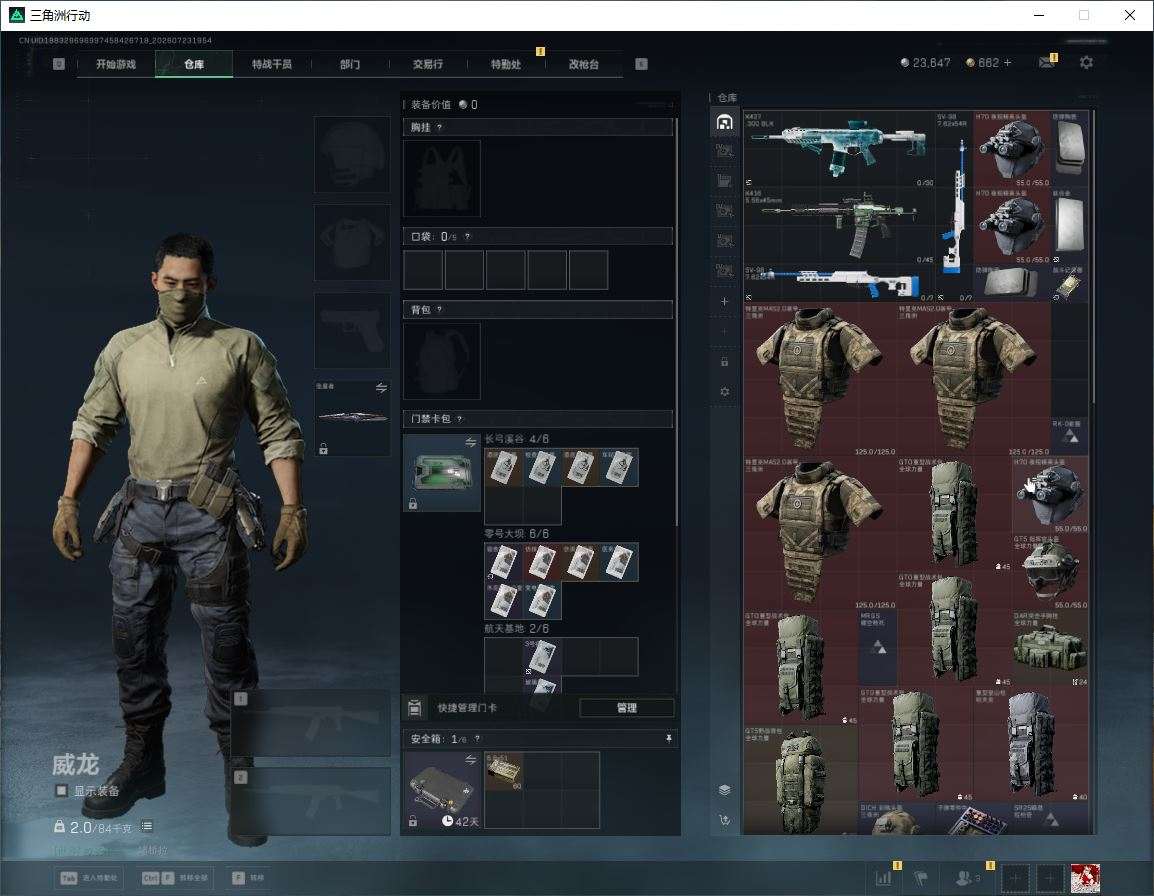Click the loadout panel vertical scrollbar

[x=676, y=322]
